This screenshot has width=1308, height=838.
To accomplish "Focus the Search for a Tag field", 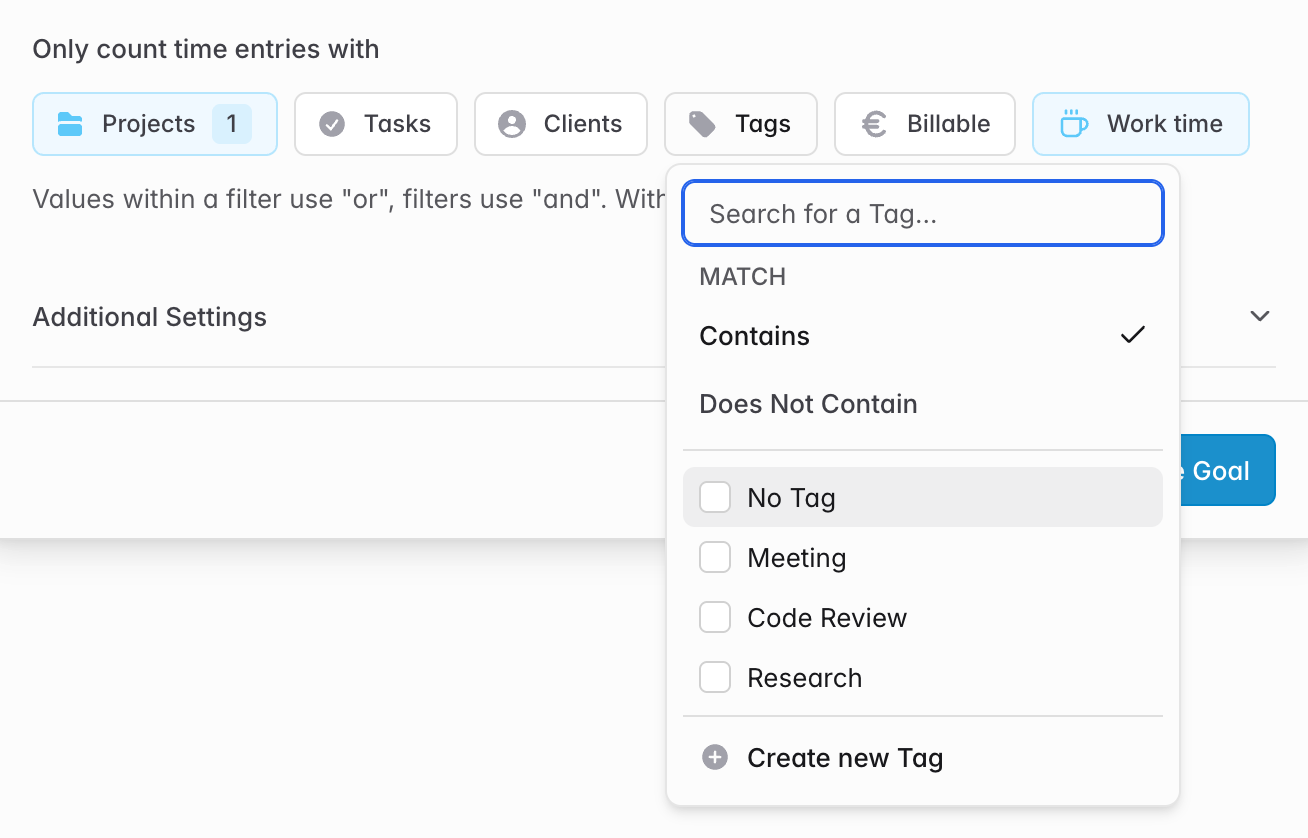I will 923,213.
